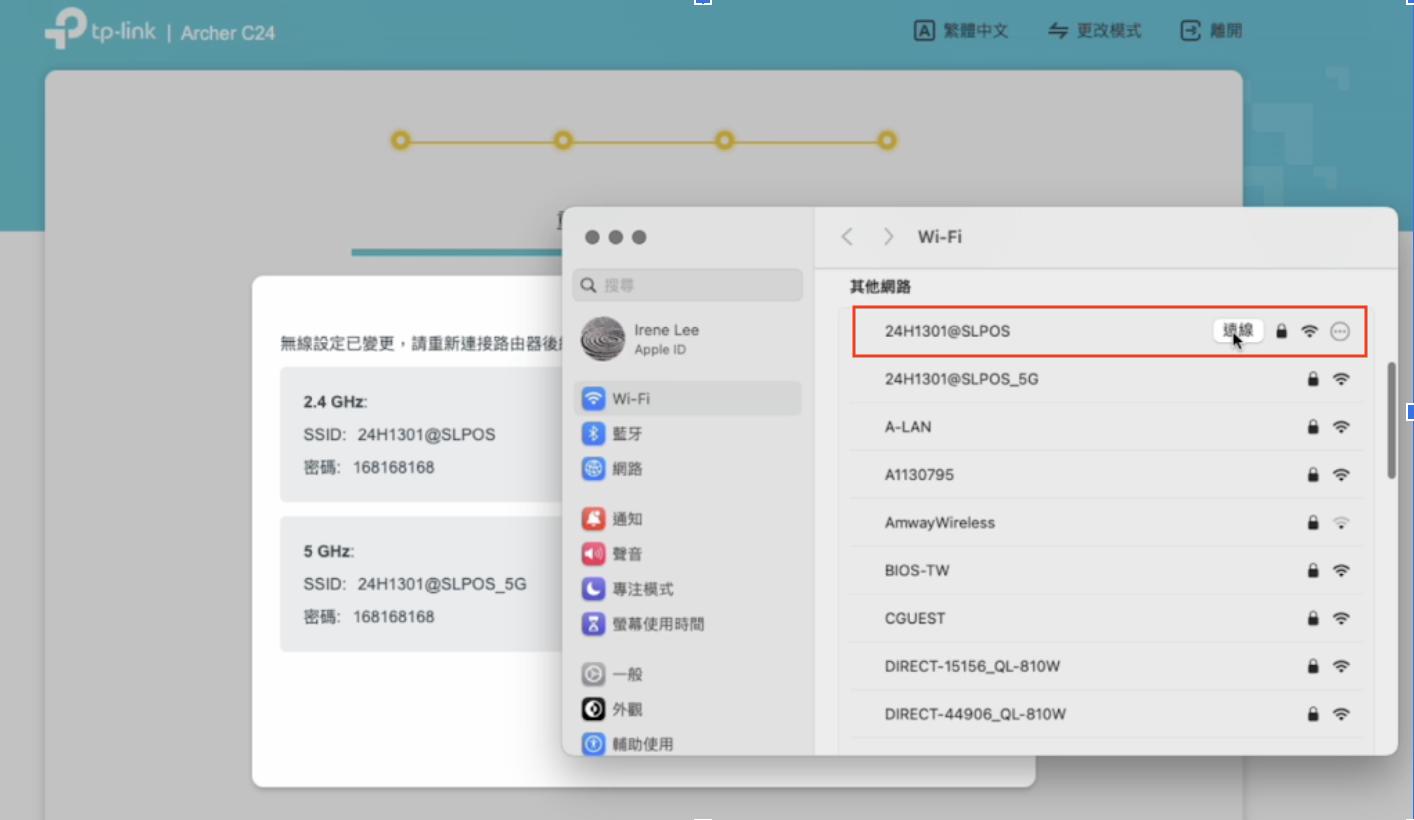This screenshot has height=820, width=1414.
Task: Click the Wi-Fi window title
Action: [940, 237]
